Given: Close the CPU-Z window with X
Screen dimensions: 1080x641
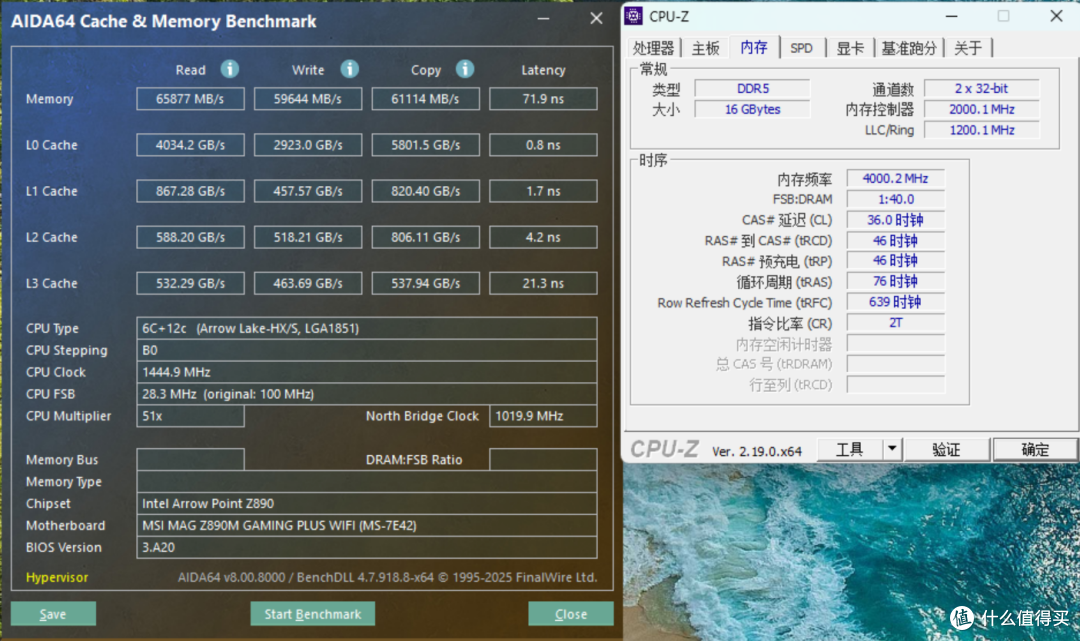Looking at the screenshot, I should [1057, 16].
